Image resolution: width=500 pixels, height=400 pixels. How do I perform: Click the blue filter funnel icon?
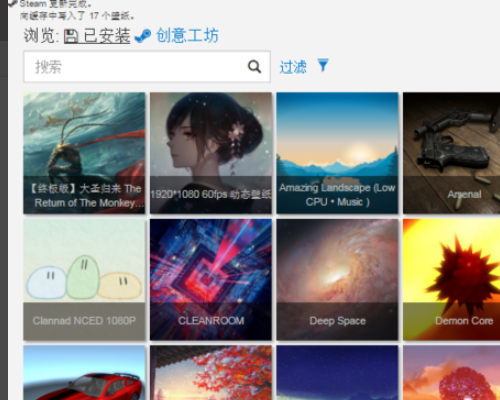tap(323, 65)
